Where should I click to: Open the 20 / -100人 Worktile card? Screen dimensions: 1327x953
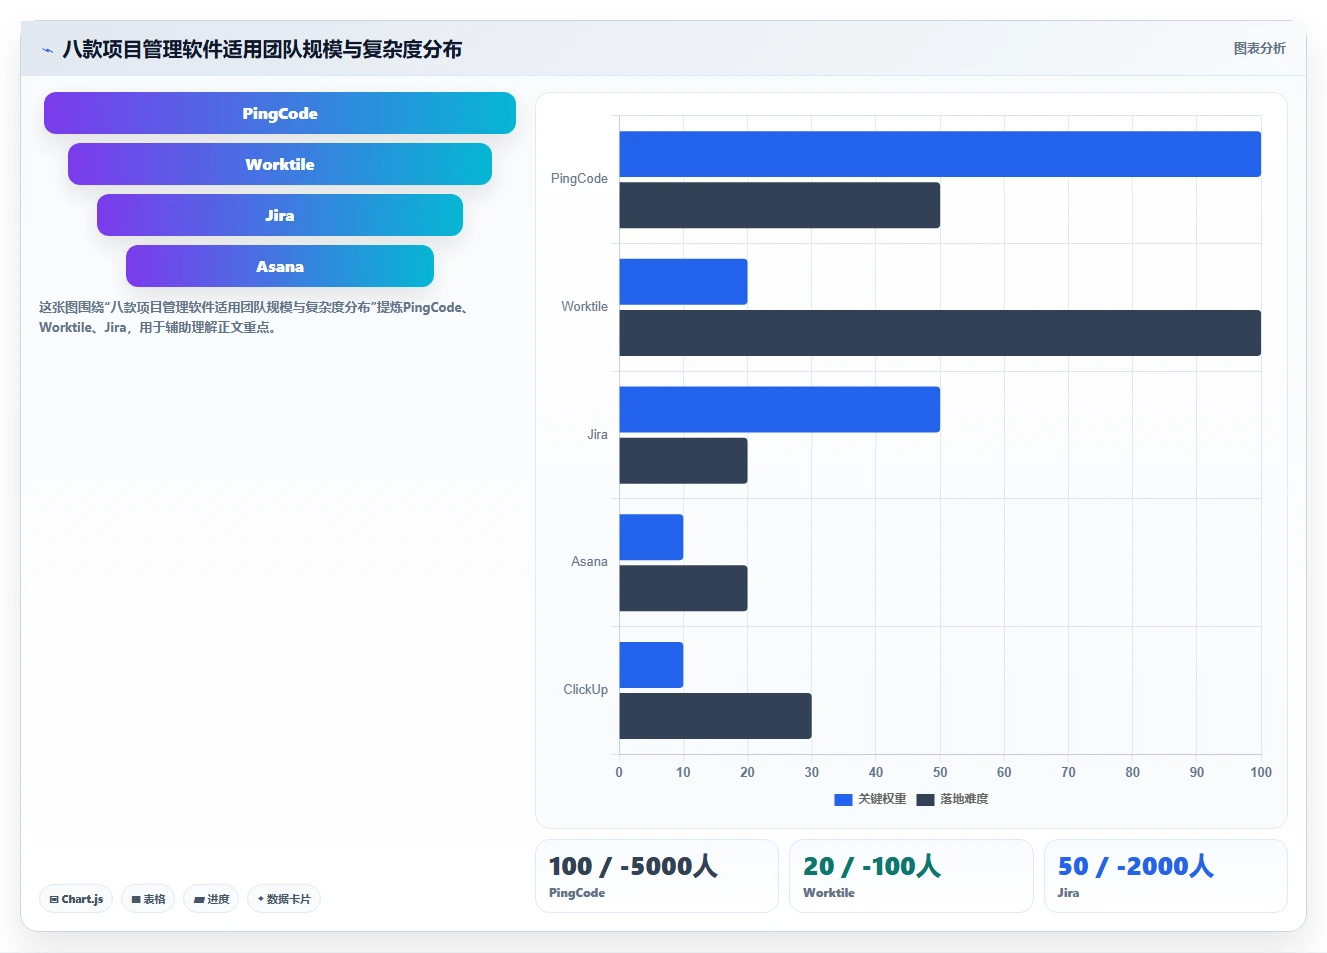(911, 876)
